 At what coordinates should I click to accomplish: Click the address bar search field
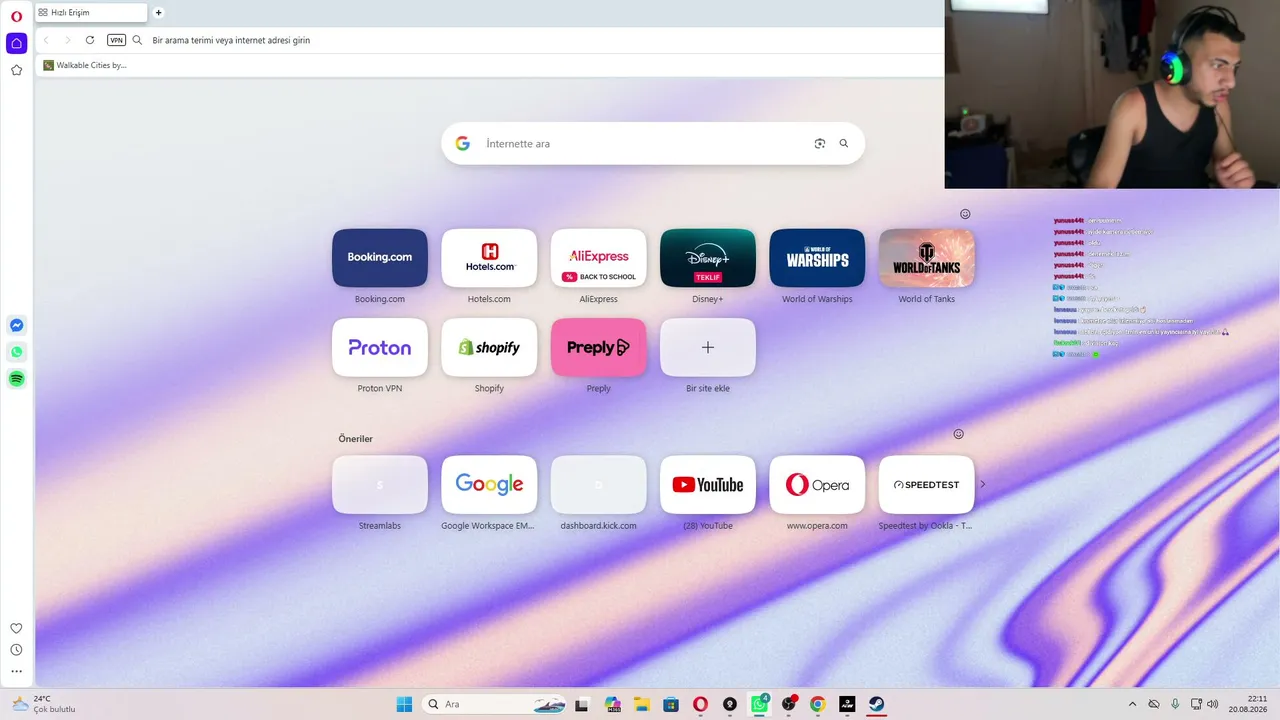click(540, 40)
